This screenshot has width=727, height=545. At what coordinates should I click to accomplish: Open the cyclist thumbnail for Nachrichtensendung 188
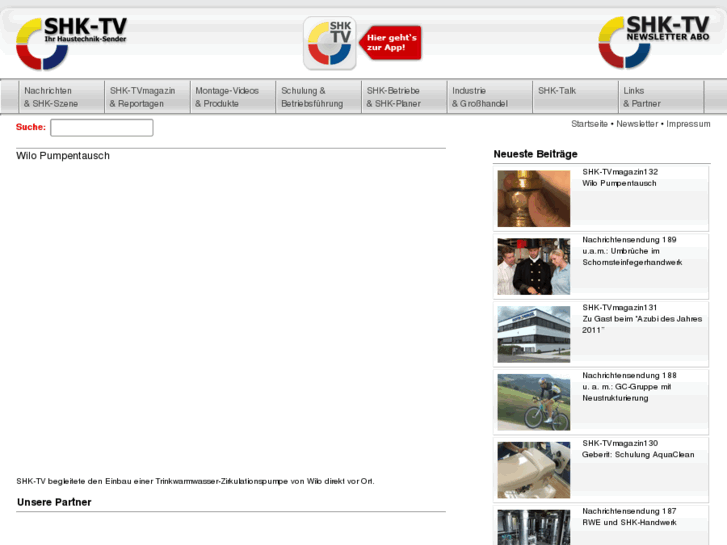tap(534, 402)
